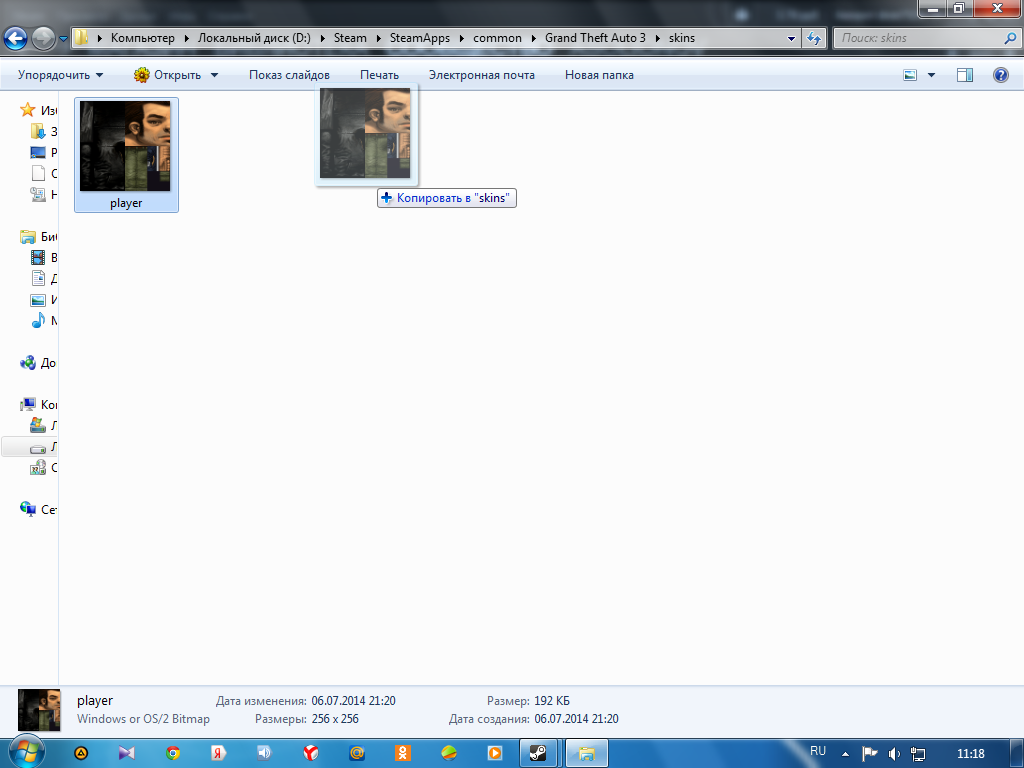Image resolution: width=1024 pixels, height=768 pixels.
Task: Open the view options dropdown arrow
Action: [931, 75]
